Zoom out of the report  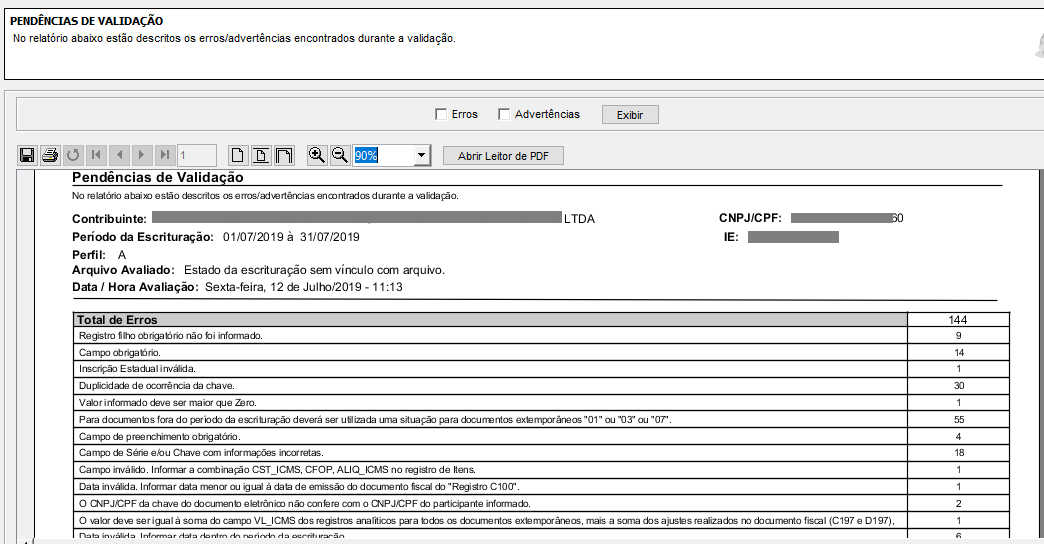(340, 155)
